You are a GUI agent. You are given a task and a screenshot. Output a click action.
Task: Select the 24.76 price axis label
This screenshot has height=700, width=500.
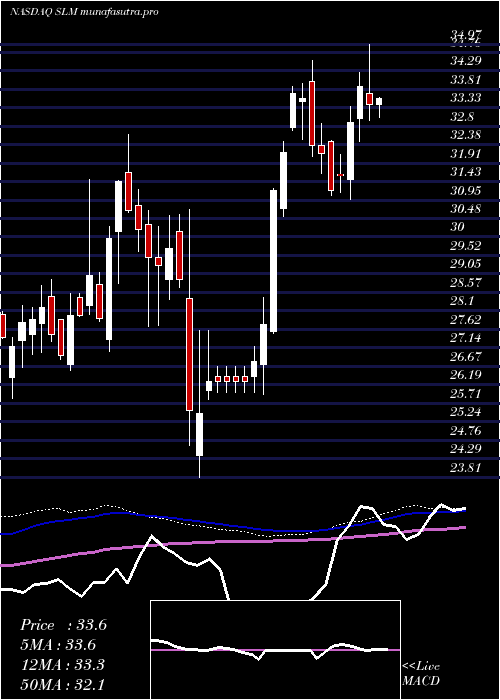(x=466, y=431)
